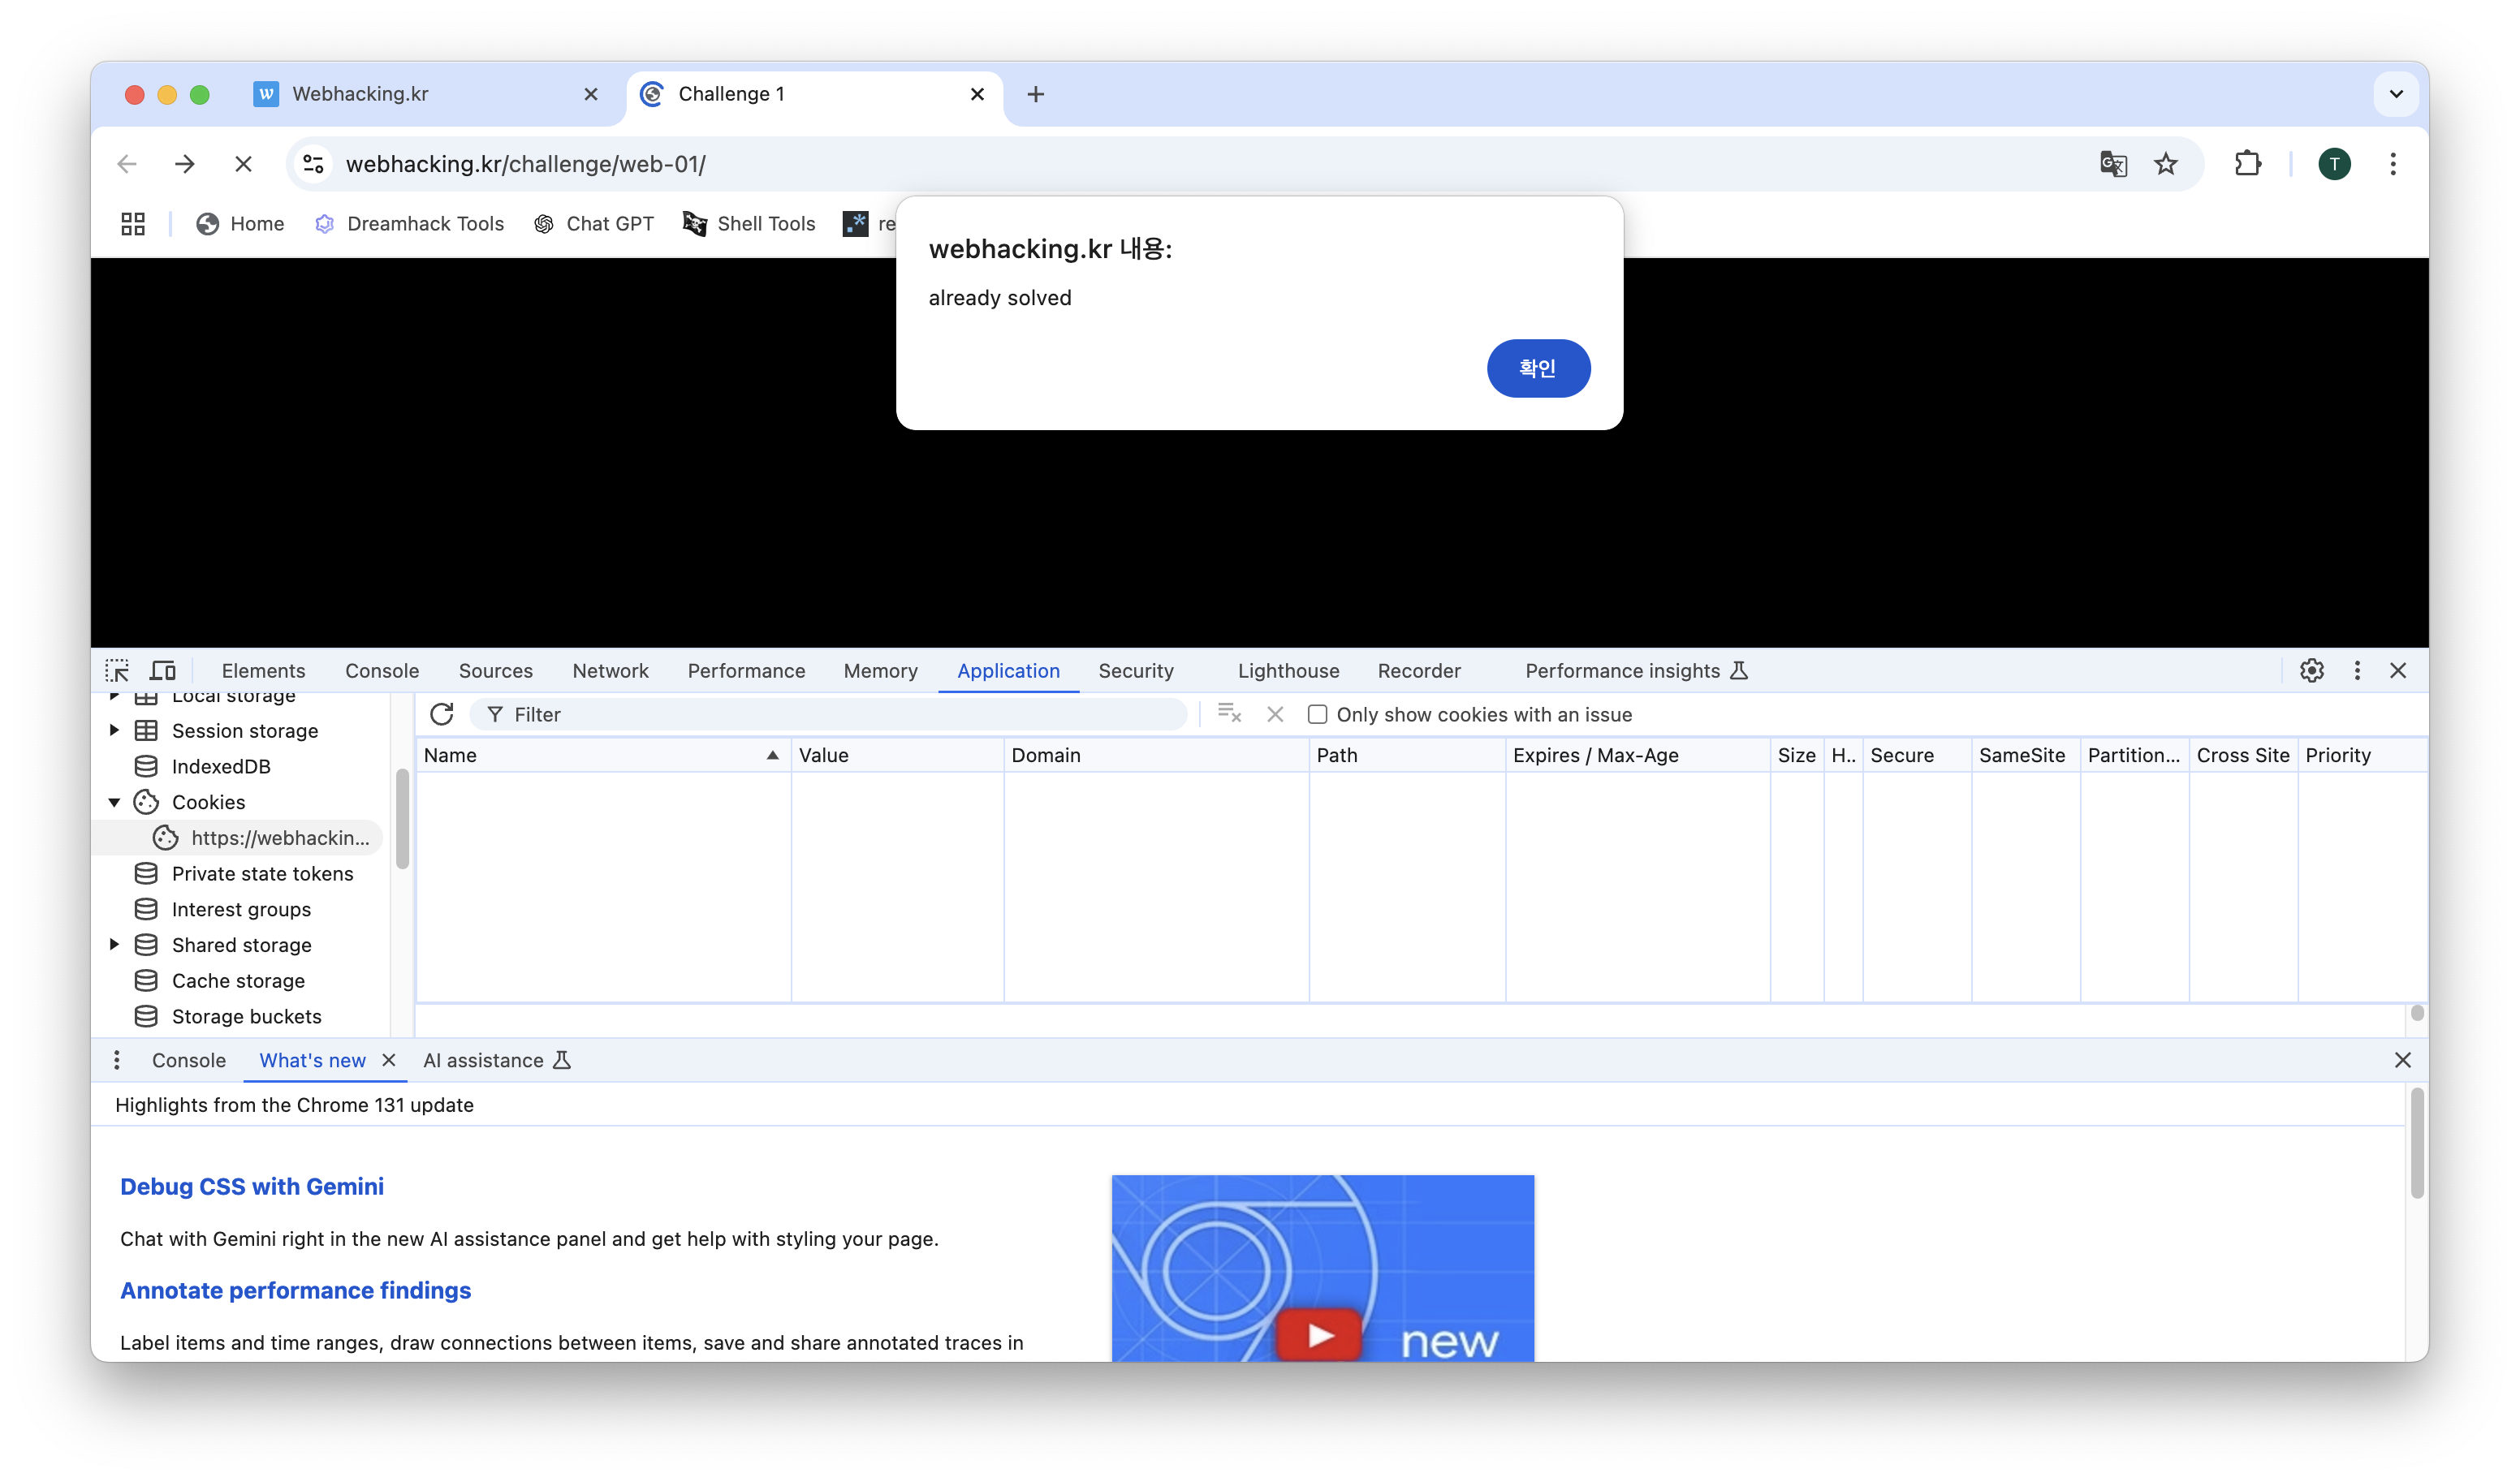Open the Console drawer tab

click(188, 1060)
